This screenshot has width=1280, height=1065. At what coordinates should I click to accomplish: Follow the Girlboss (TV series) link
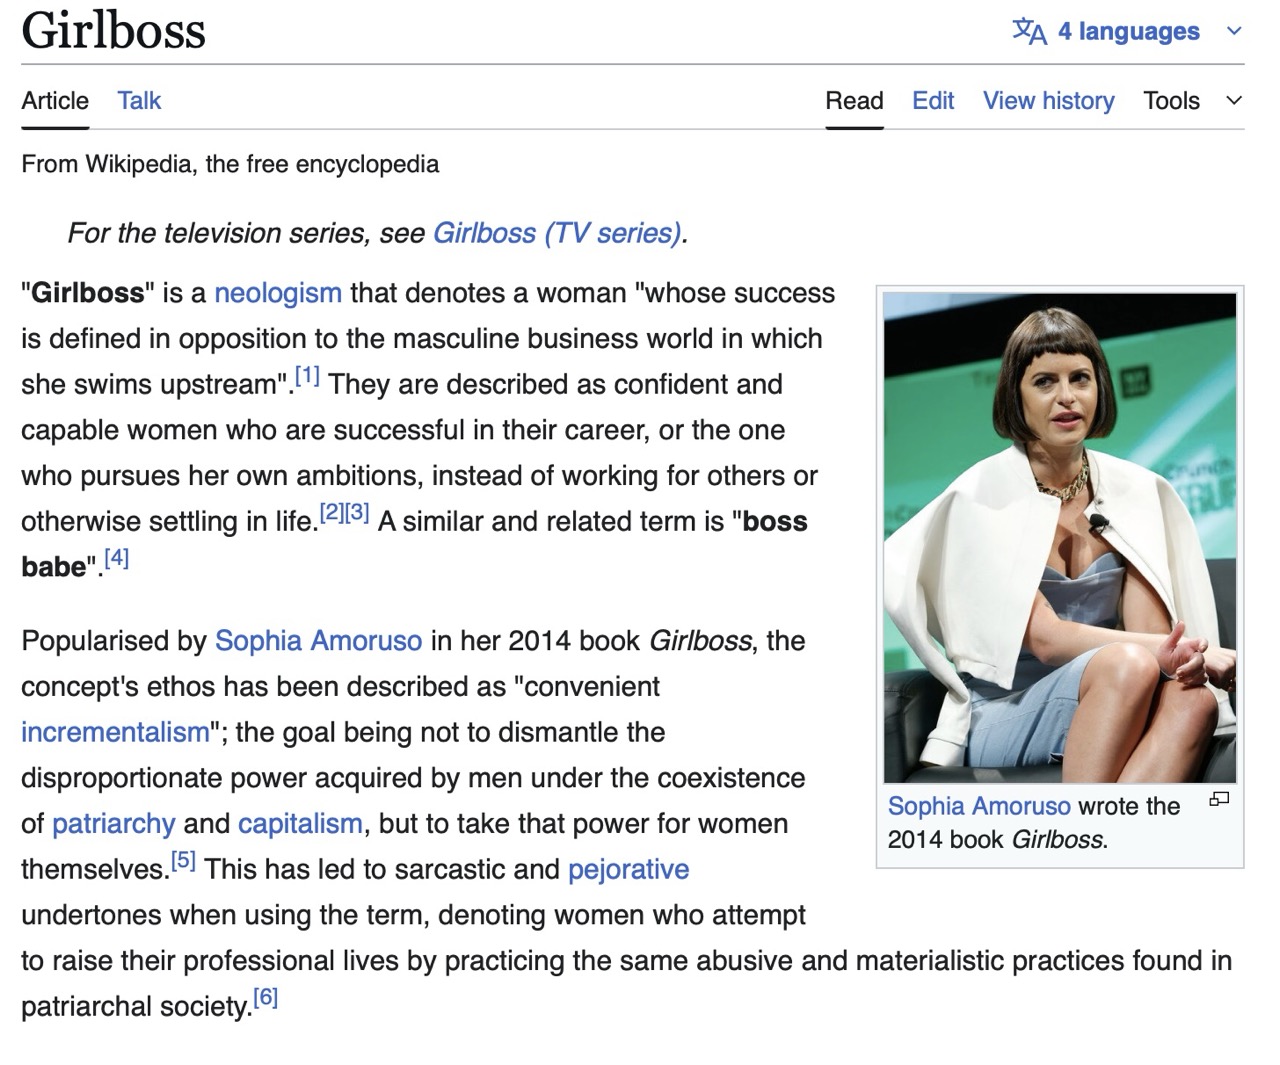[x=557, y=233]
